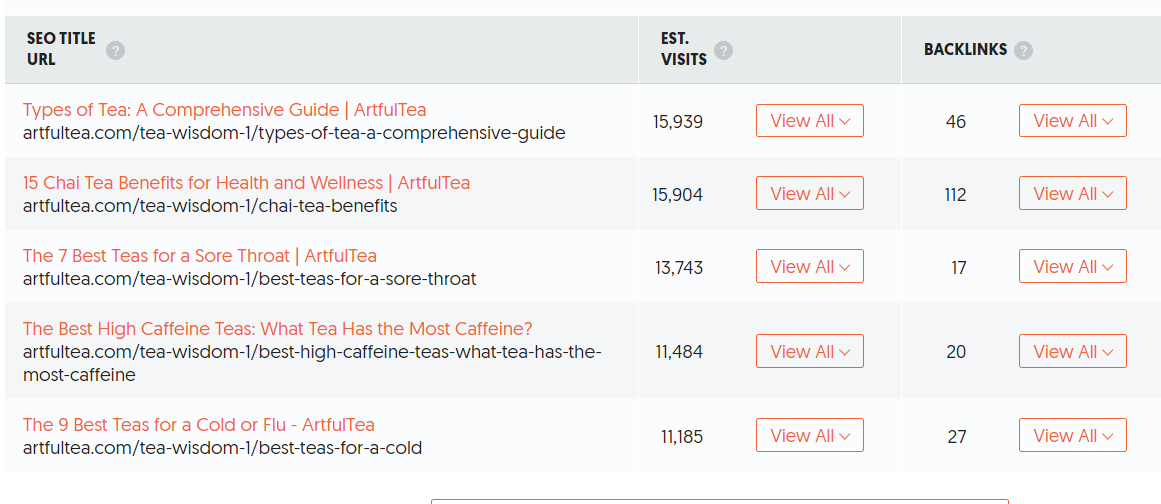Expand backlinks View All for High Caffeine Teas

click(x=1072, y=351)
